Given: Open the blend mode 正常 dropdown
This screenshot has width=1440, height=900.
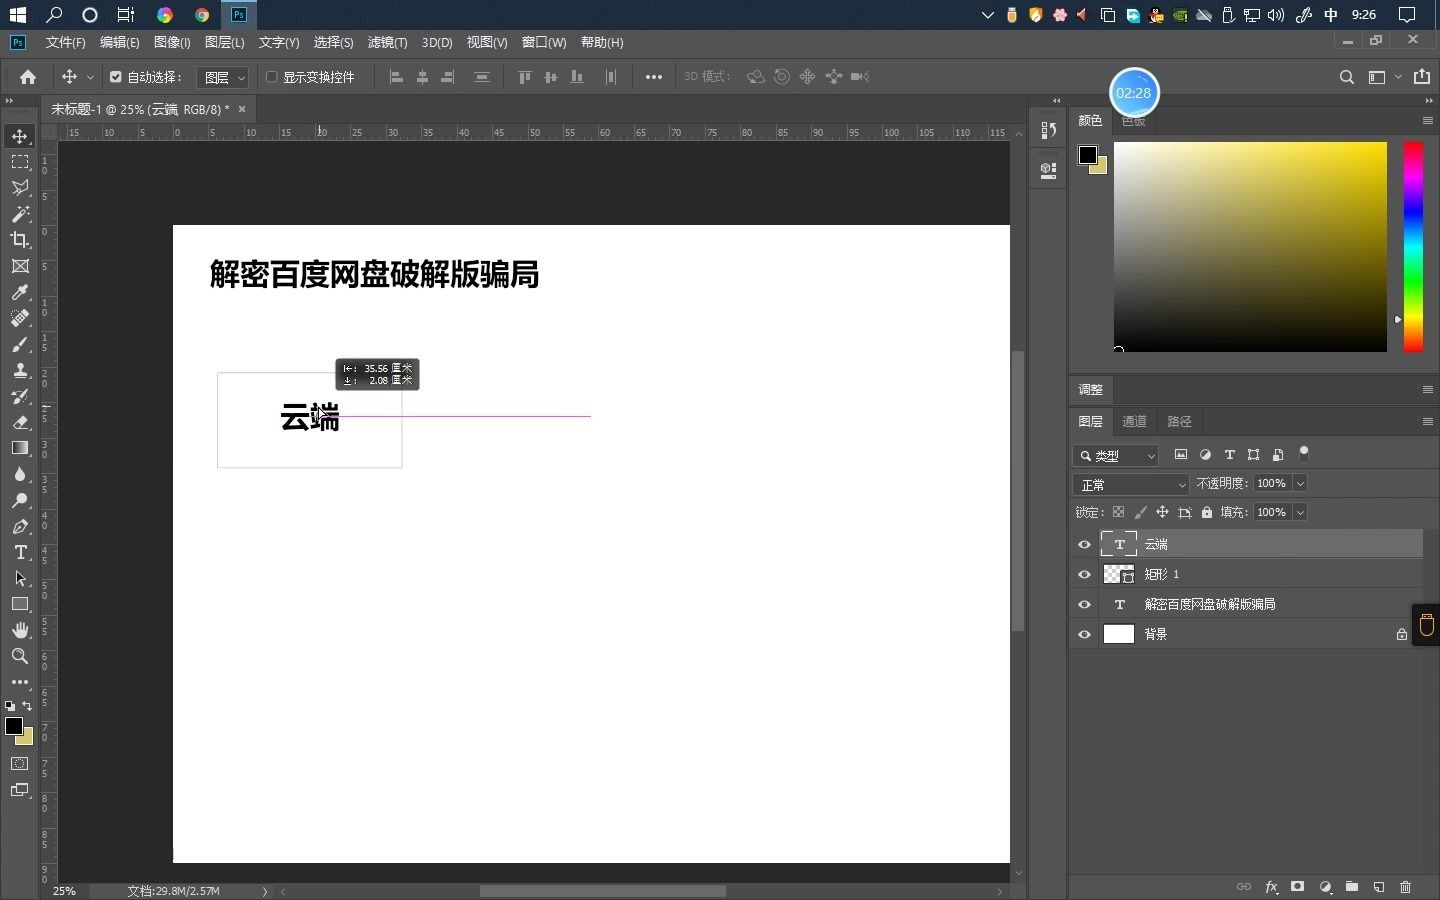Looking at the screenshot, I should (x=1130, y=484).
